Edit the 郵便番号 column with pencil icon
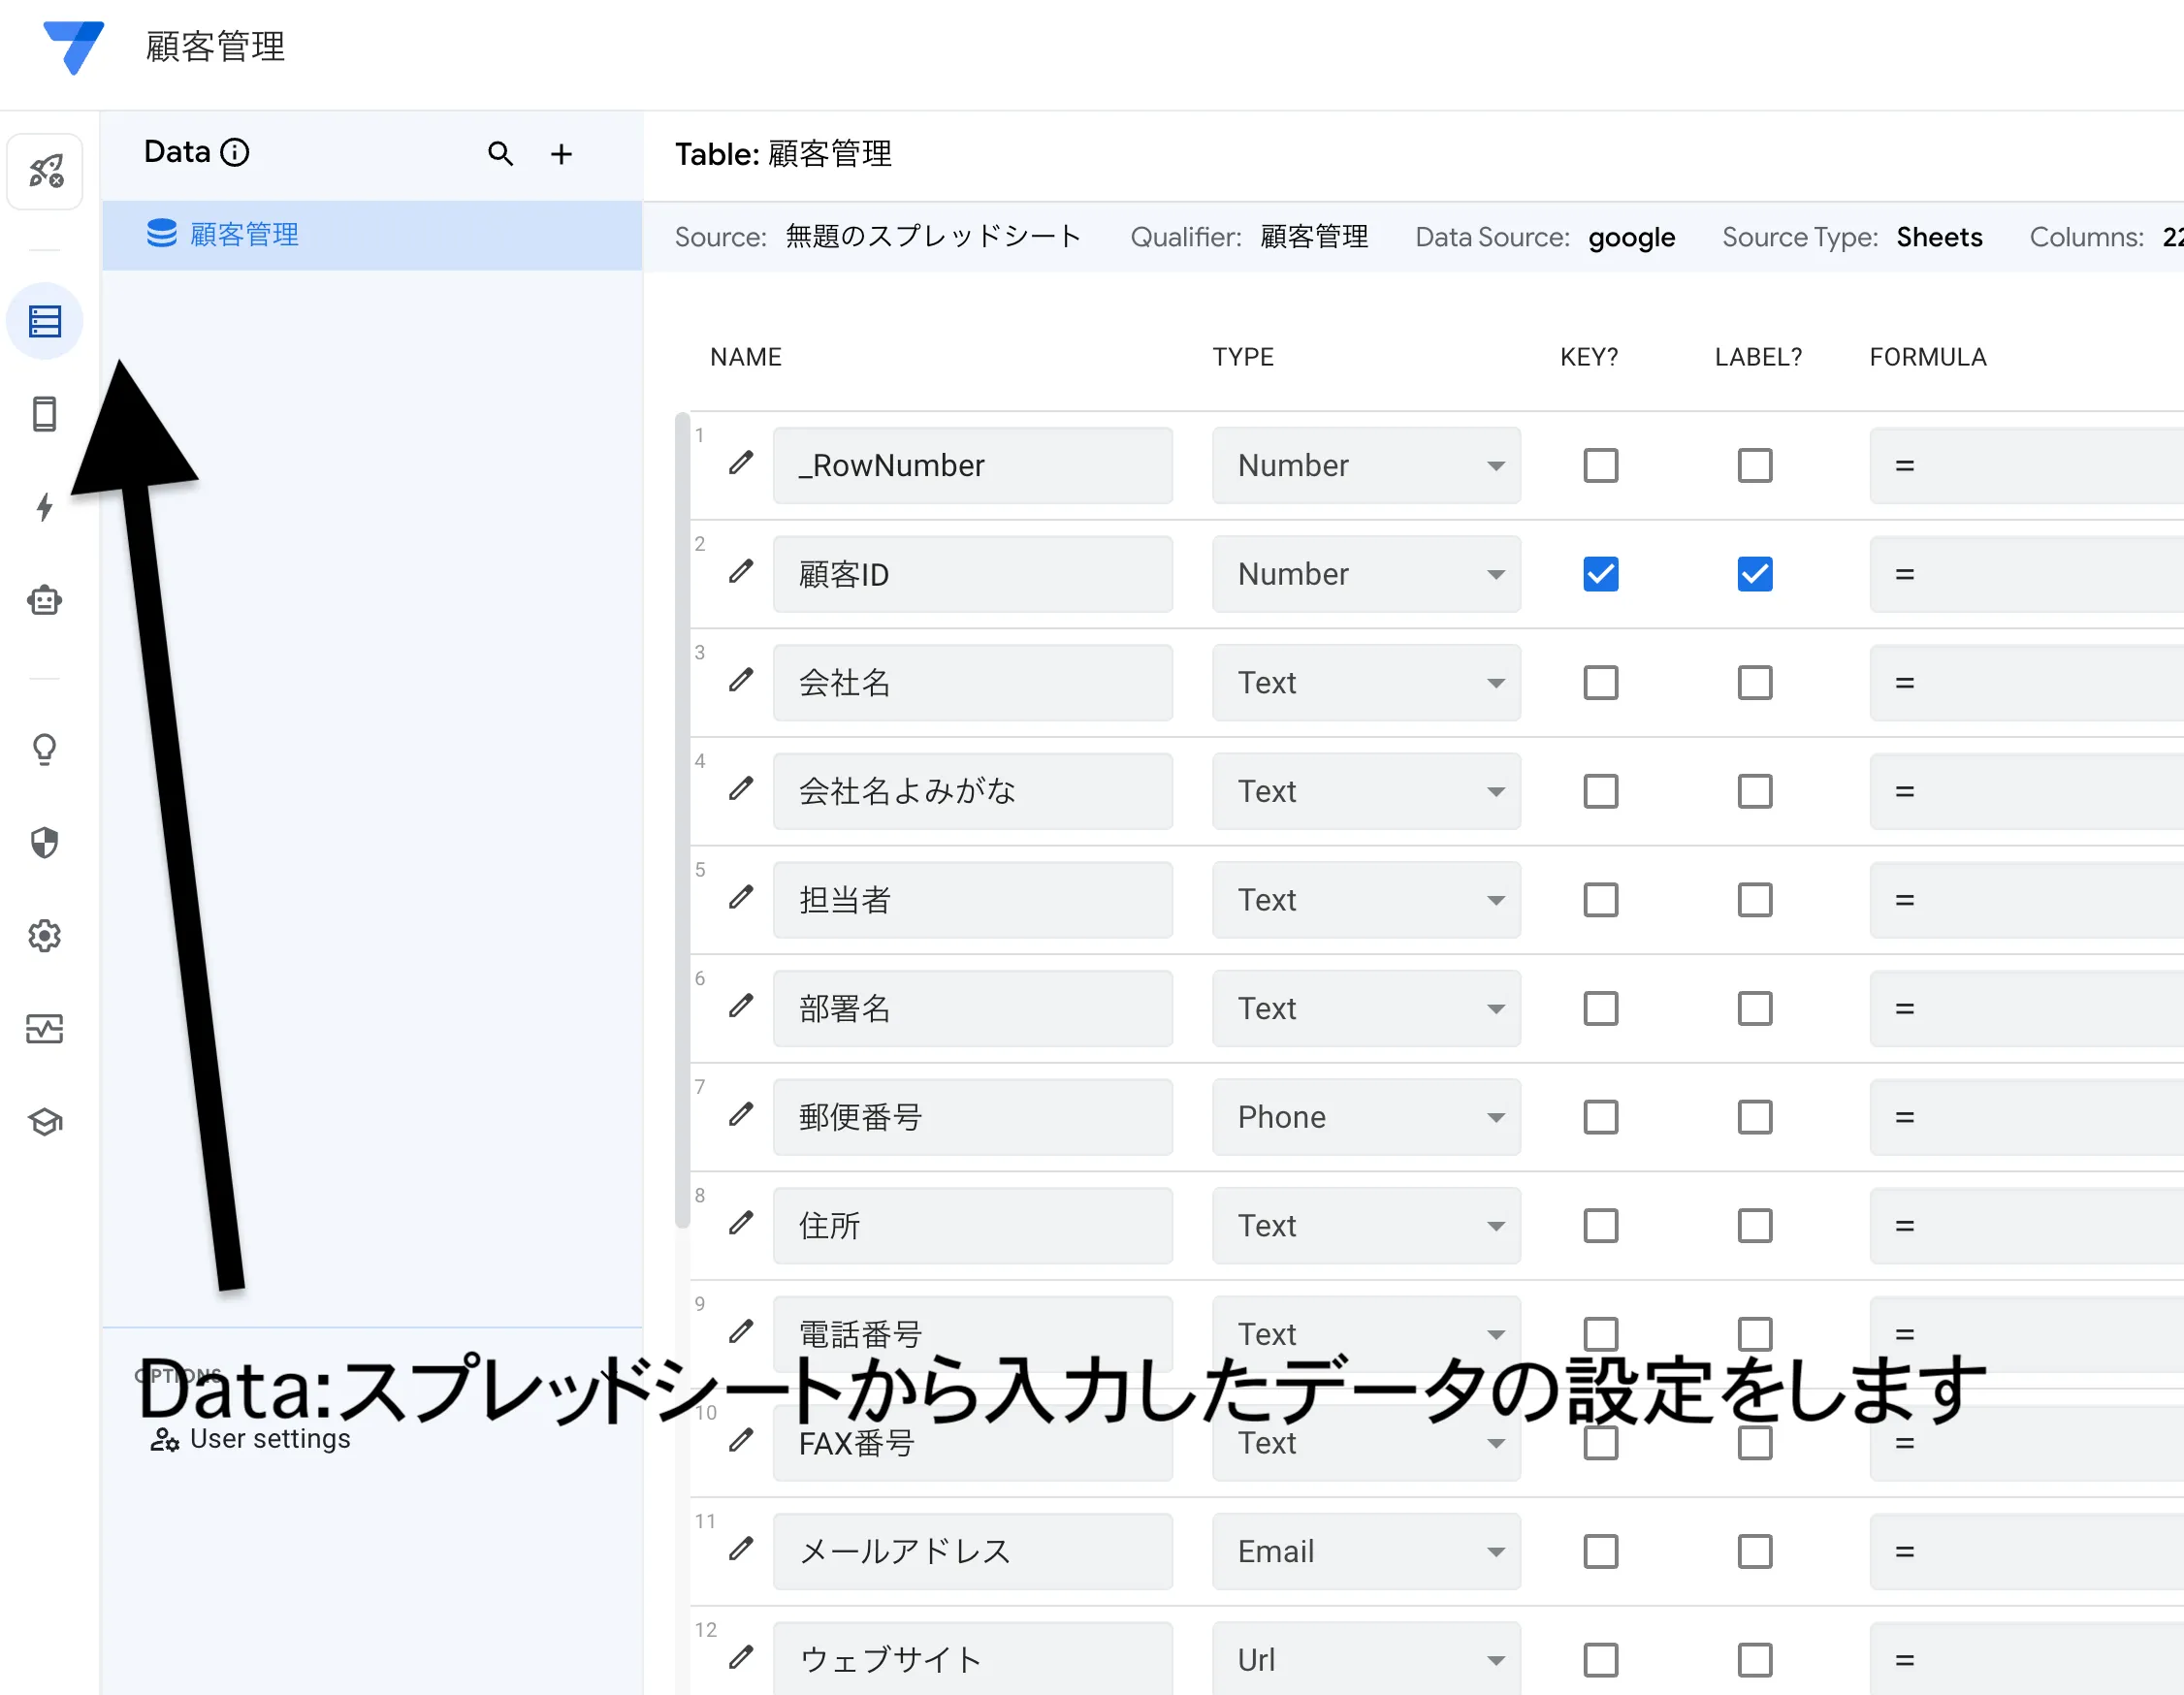 [741, 1114]
